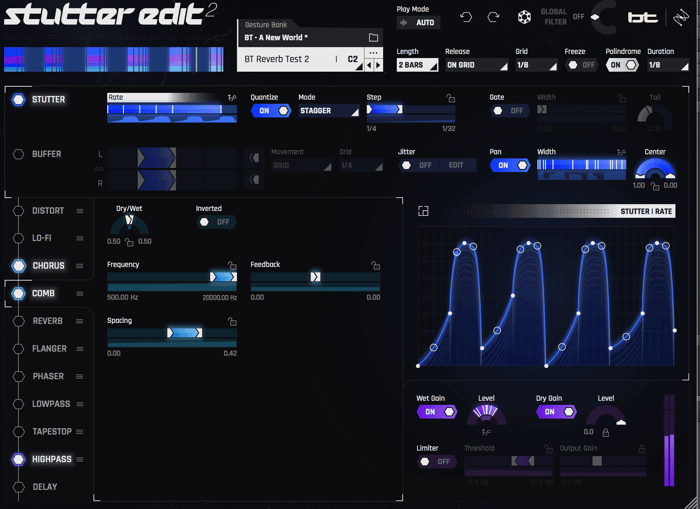The width and height of the screenshot is (700, 509).
Task: Click the Distort drag handle icon
Action: coord(80,211)
